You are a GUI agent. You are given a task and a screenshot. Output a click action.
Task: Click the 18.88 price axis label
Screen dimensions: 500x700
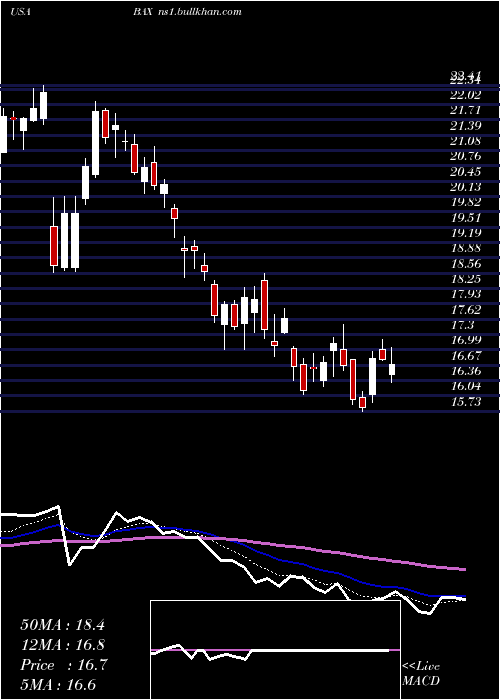pos(465,248)
